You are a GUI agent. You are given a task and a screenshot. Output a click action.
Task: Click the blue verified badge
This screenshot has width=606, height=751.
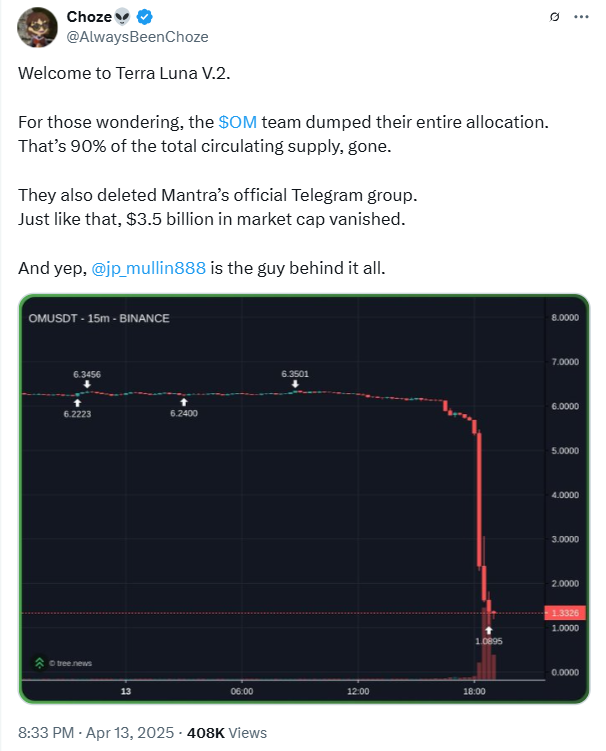(146, 17)
